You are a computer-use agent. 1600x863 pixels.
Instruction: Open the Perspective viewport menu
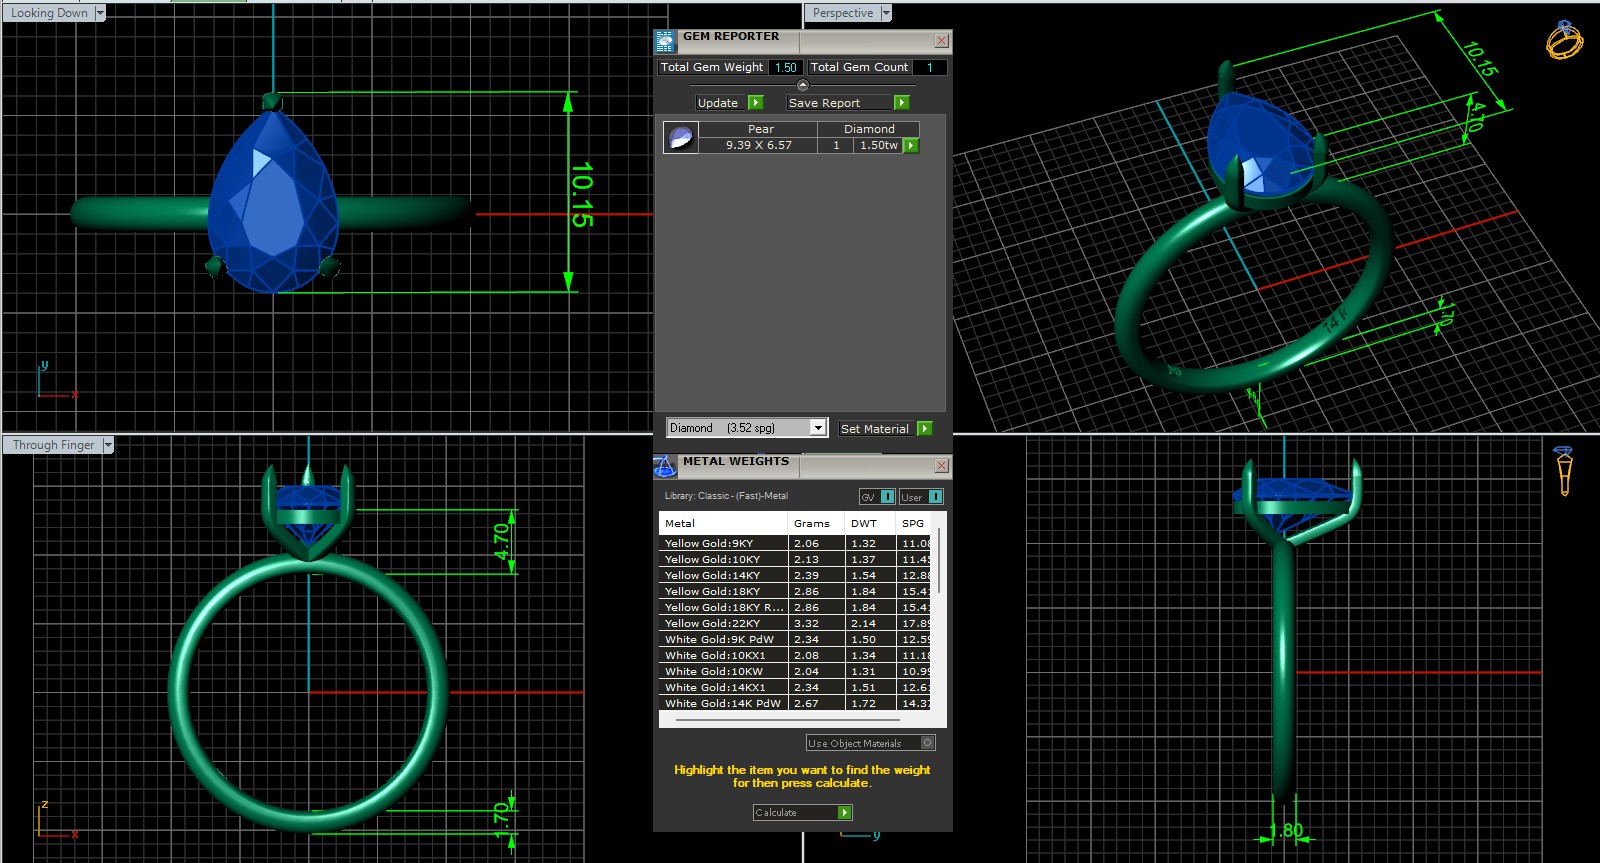(x=886, y=13)
